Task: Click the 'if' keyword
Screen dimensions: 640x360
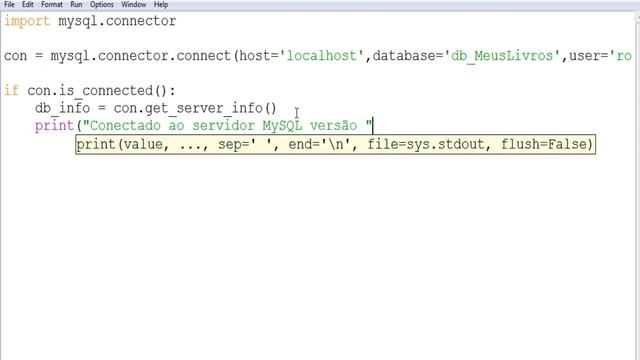Action: (x=11, y=90)
